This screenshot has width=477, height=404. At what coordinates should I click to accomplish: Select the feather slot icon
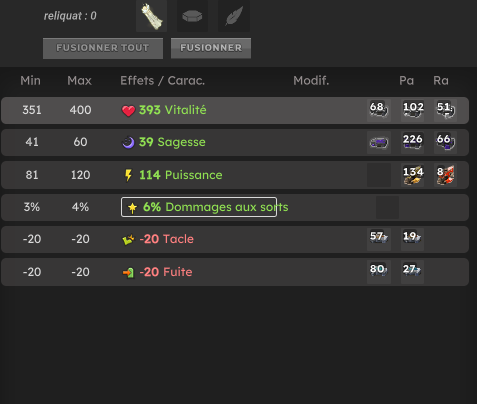point(234,16)
